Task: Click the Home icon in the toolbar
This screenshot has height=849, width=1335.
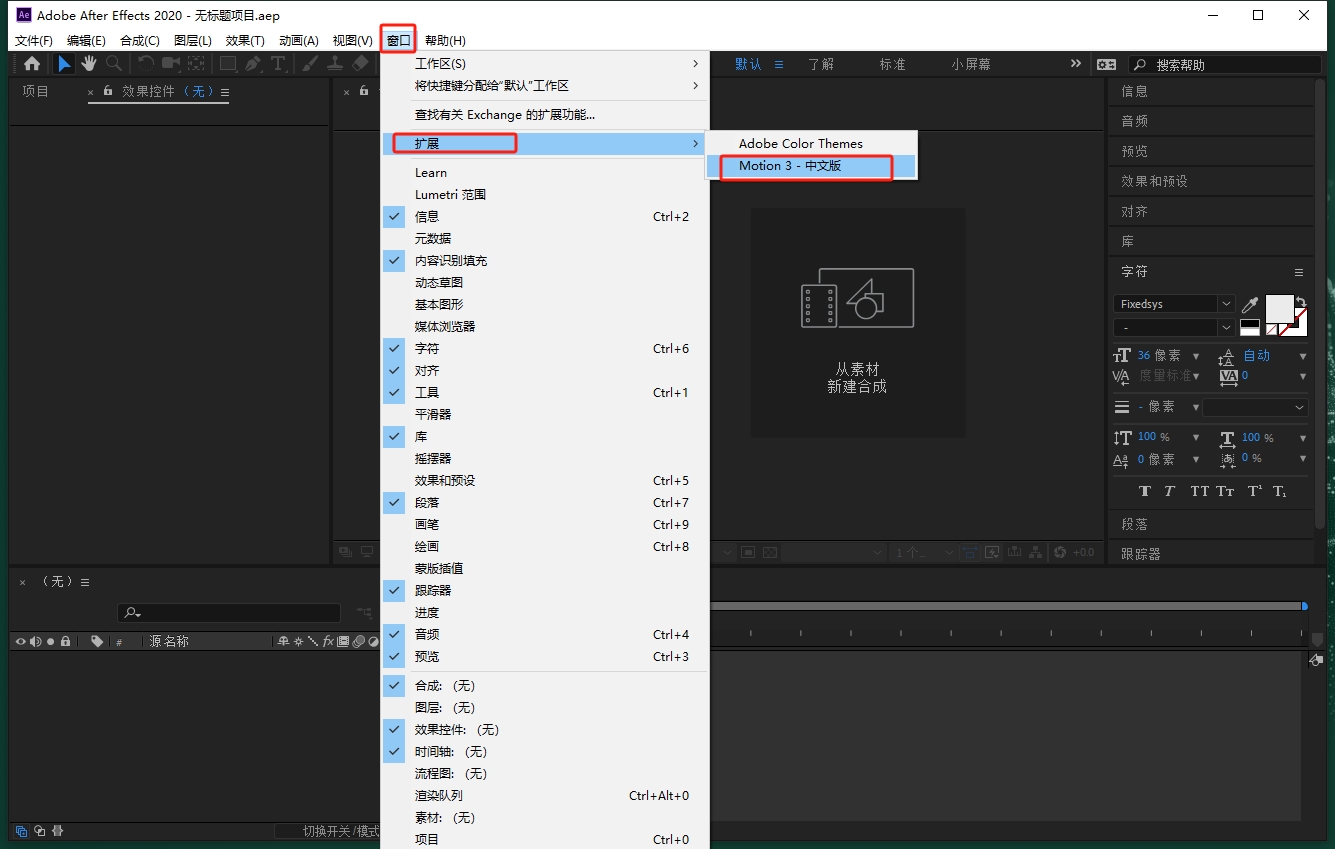Action: [x=32, y=64]
